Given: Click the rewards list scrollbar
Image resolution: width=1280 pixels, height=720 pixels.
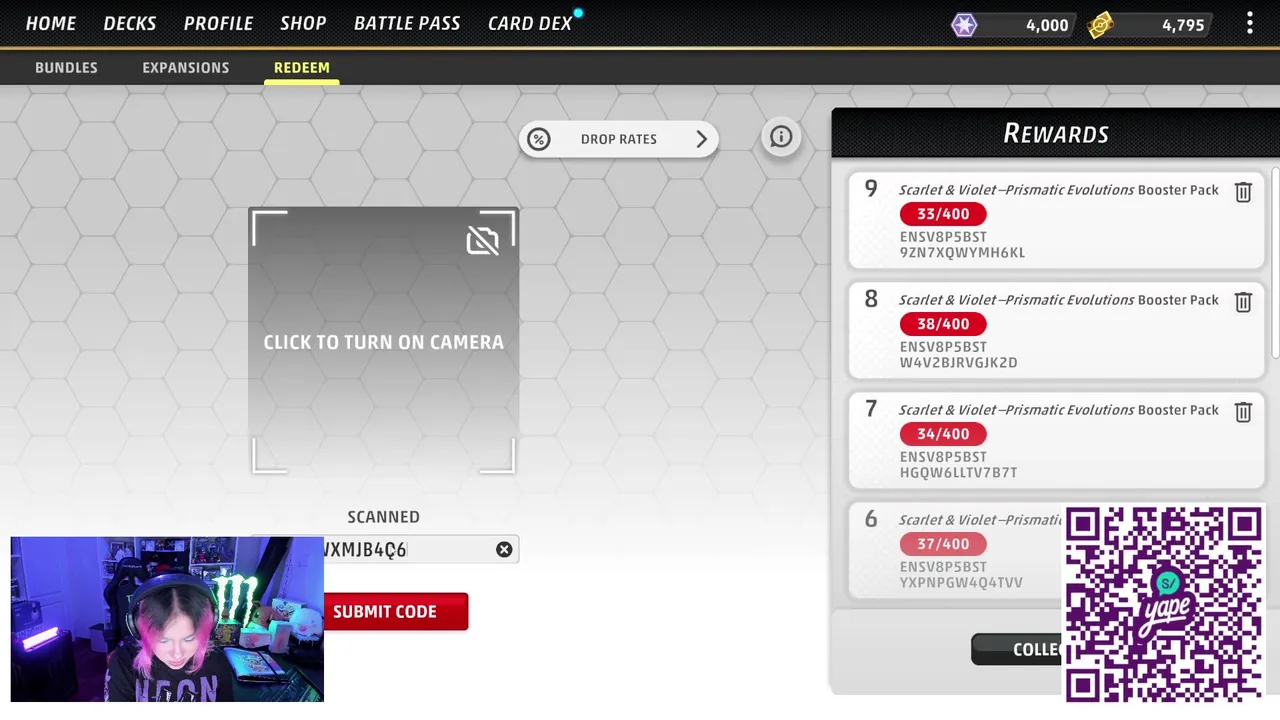Looking at the screenshot, I should pyautogui.click(x=1275, y=265).
